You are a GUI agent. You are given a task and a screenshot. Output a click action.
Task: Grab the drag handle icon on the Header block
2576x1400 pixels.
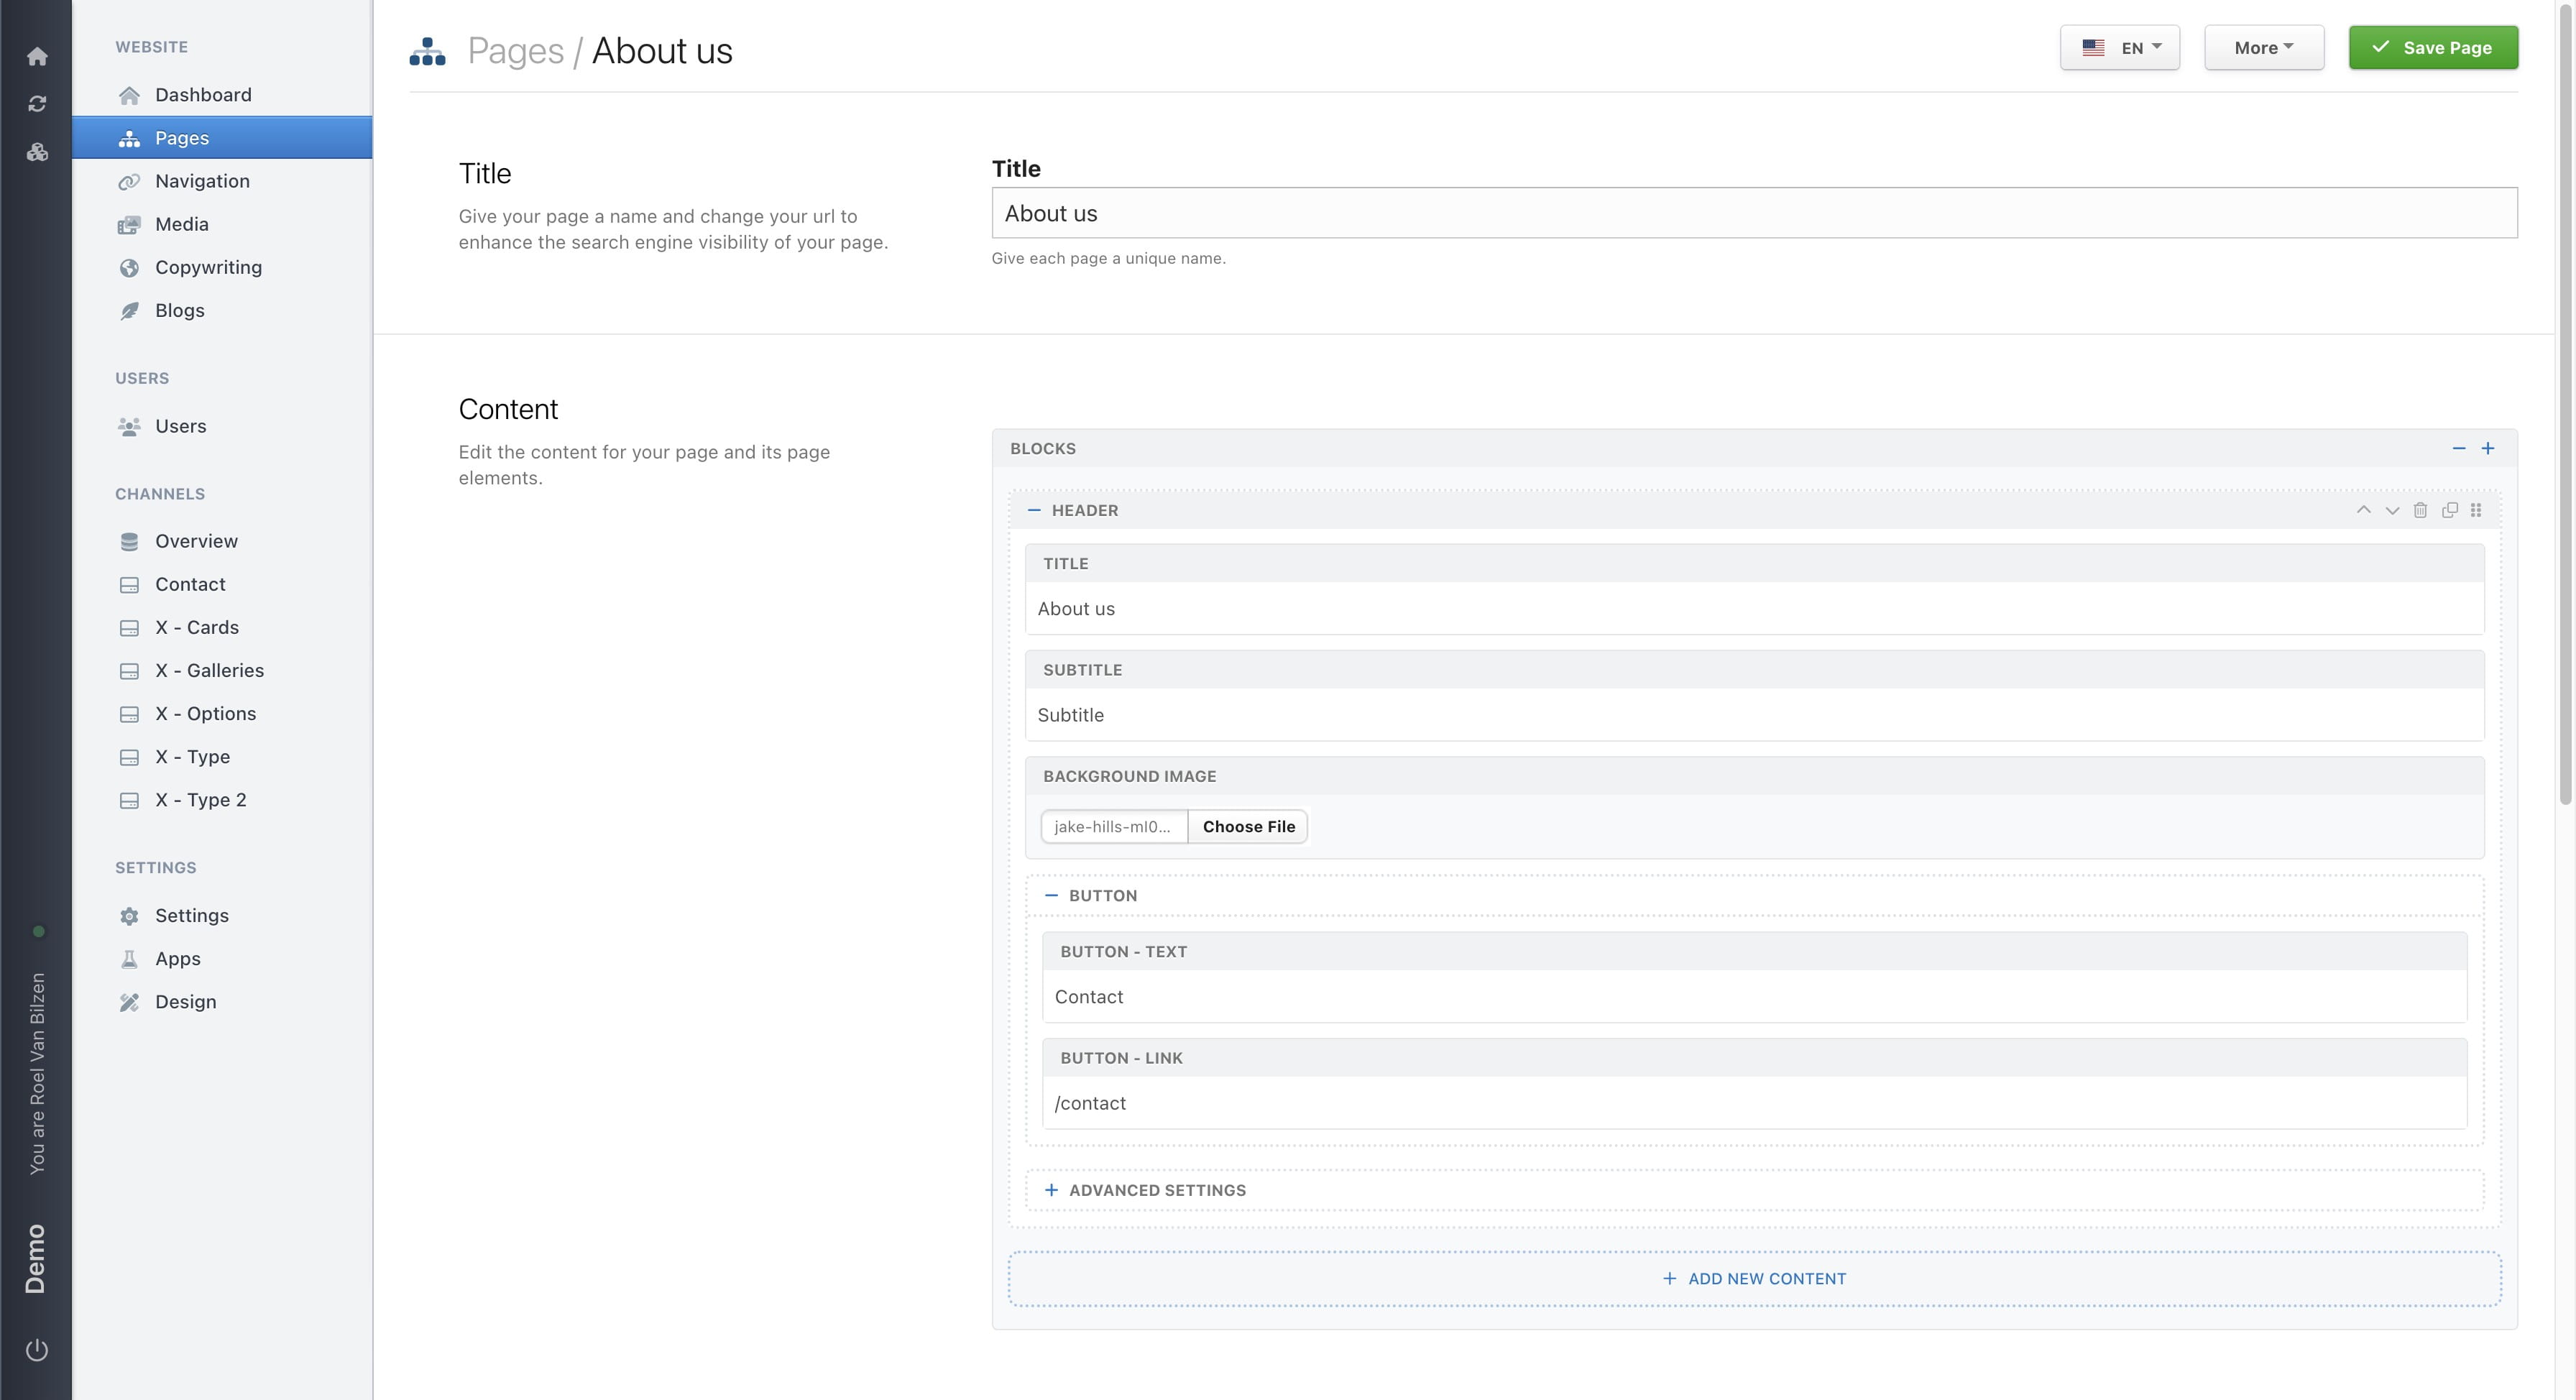2476,510
